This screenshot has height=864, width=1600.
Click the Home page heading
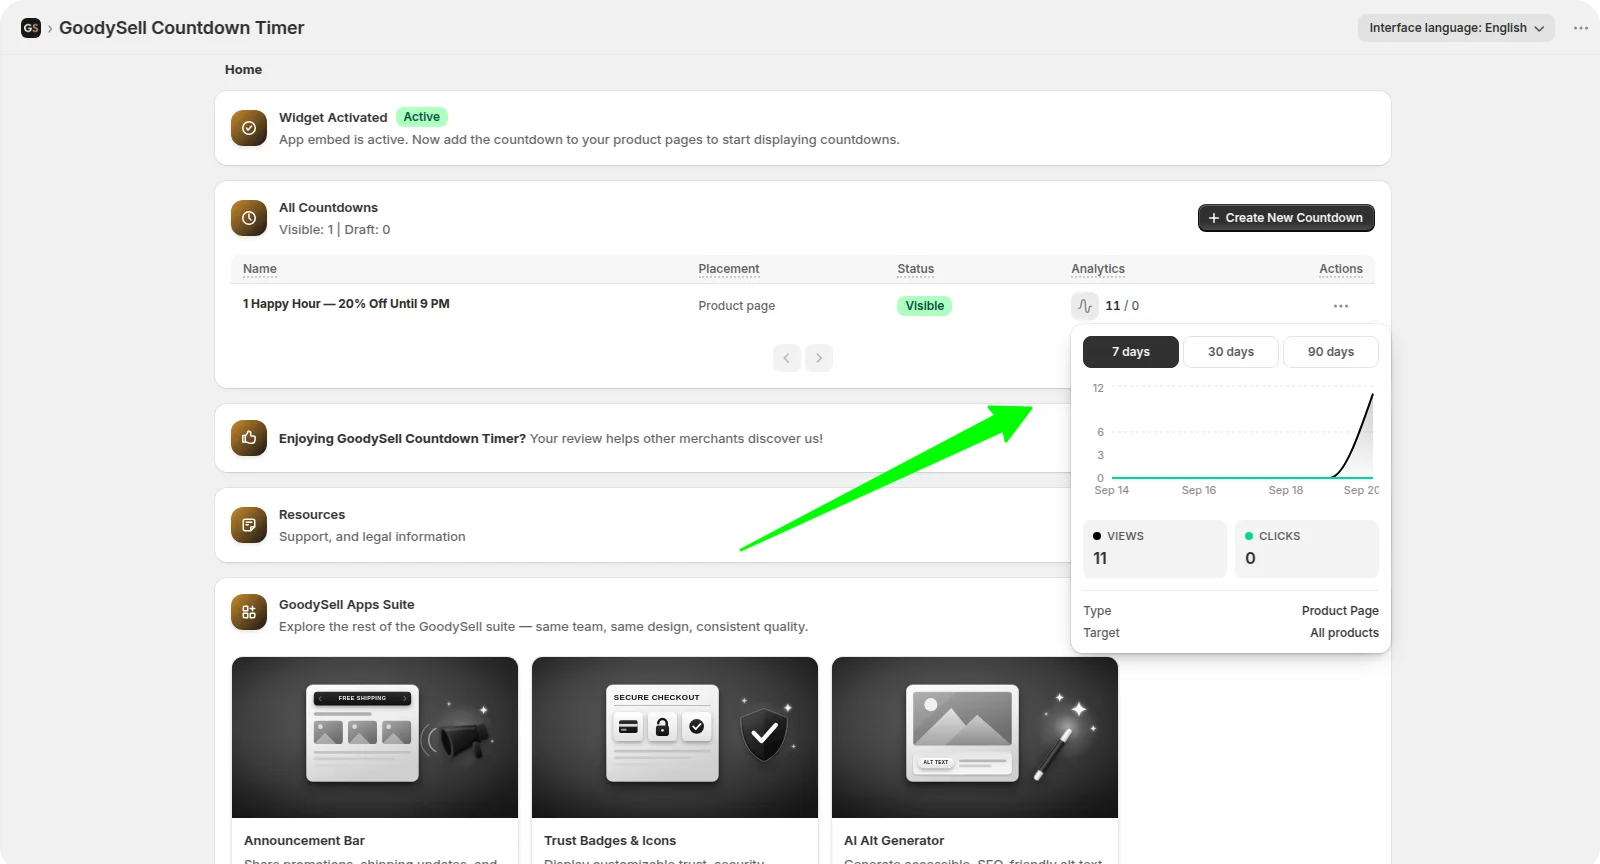tap(244, 70)
